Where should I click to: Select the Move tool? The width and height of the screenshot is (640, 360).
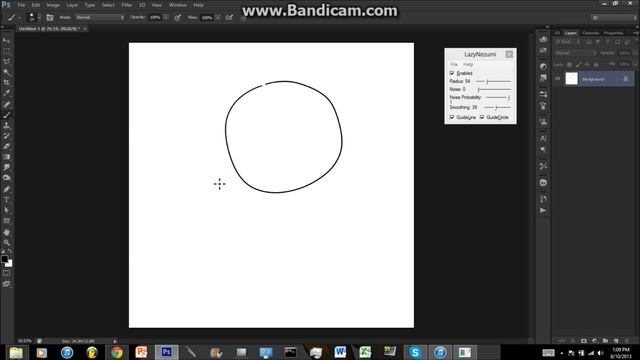pos(7,40)
